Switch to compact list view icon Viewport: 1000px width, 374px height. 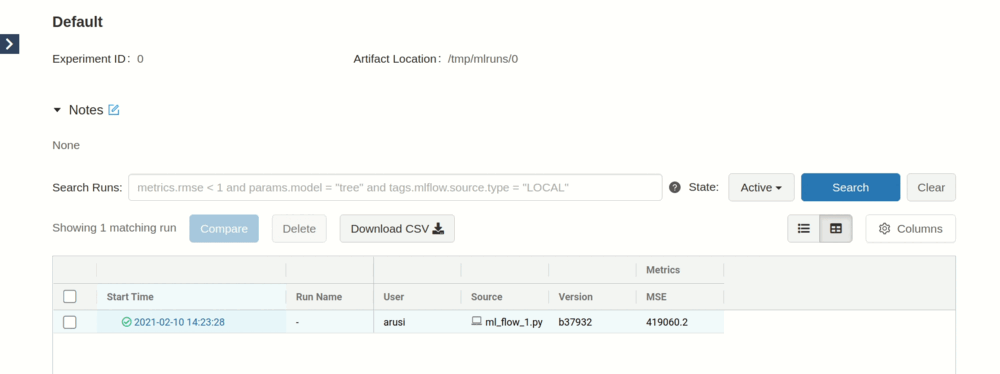point(804,228)
